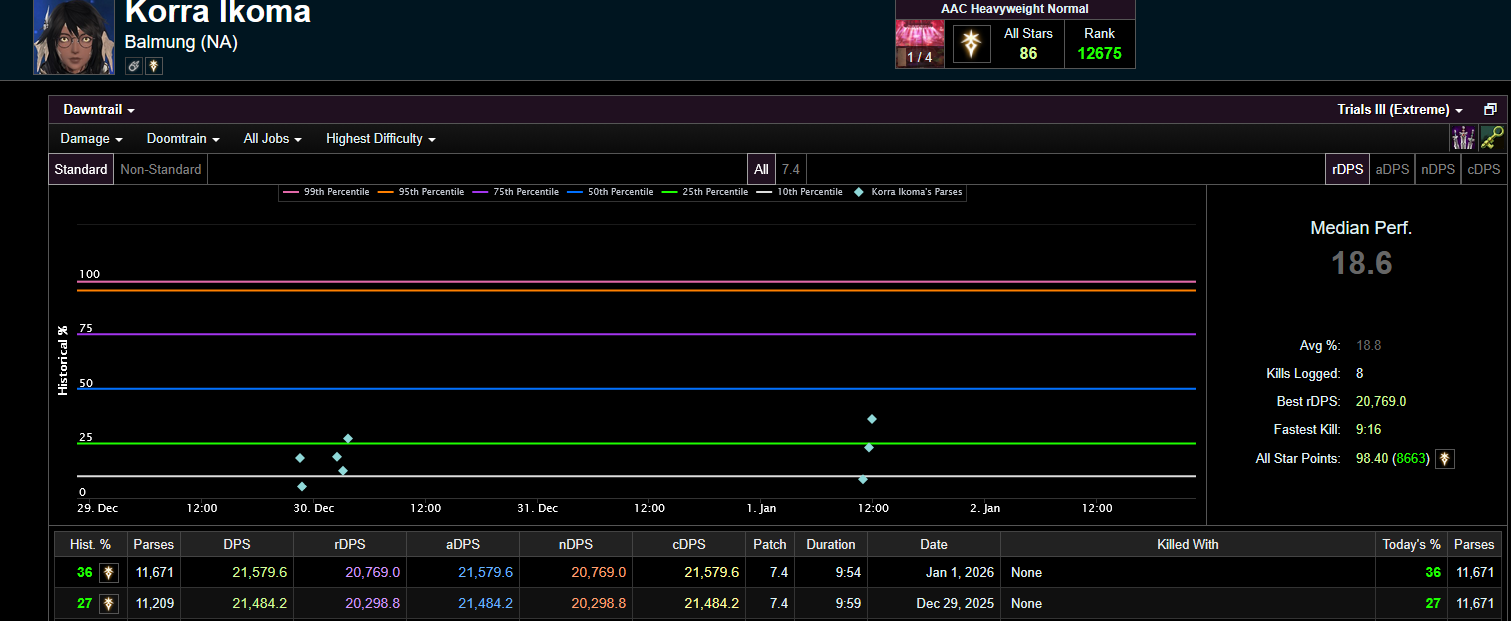Click the 9:54 duration cell
The height and width of the screenshot is (621, 1511).
pos(831,573)
